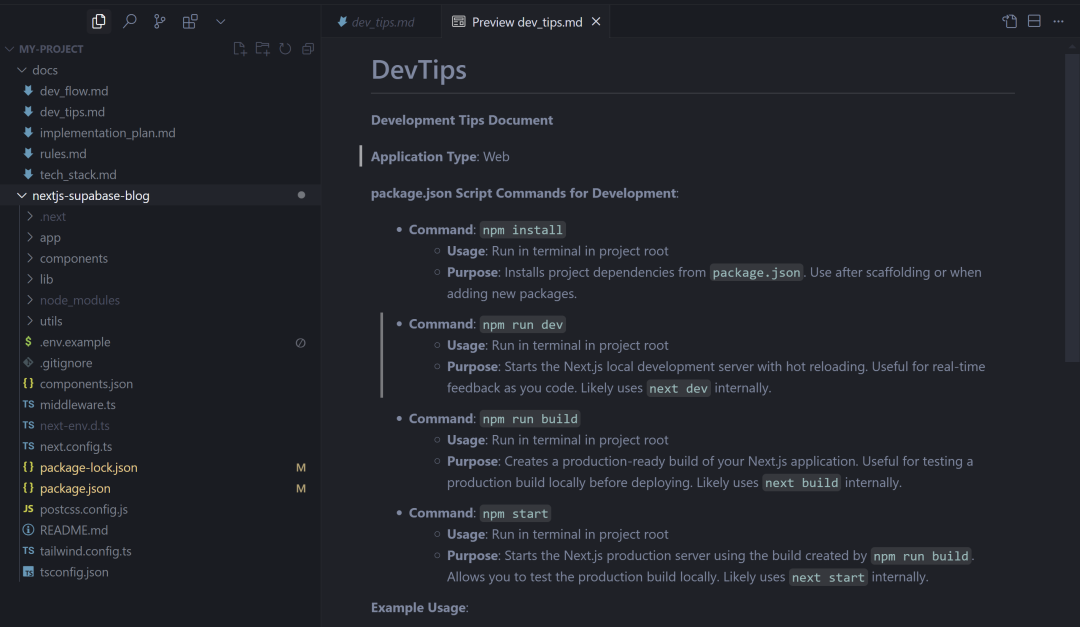Click the DevTips heading in preview

[419, 70]
